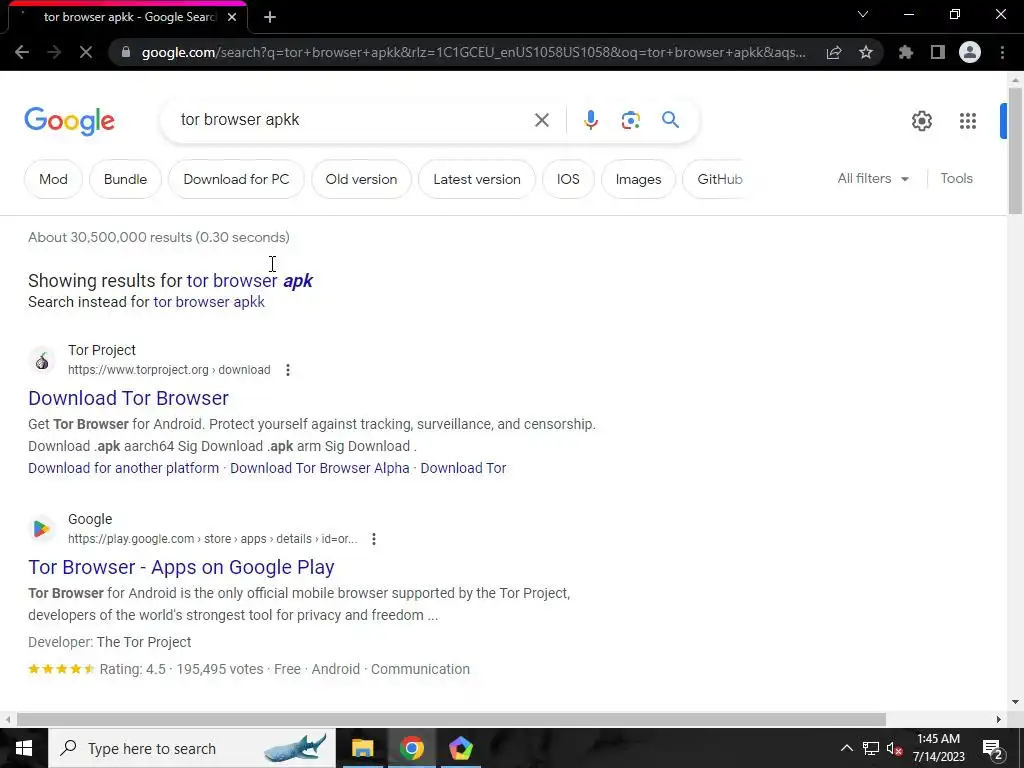Click the Chrome taskbar icon
Image resolution: width=1024 pixels, height=768 pixels.
[x=411, y=748]
